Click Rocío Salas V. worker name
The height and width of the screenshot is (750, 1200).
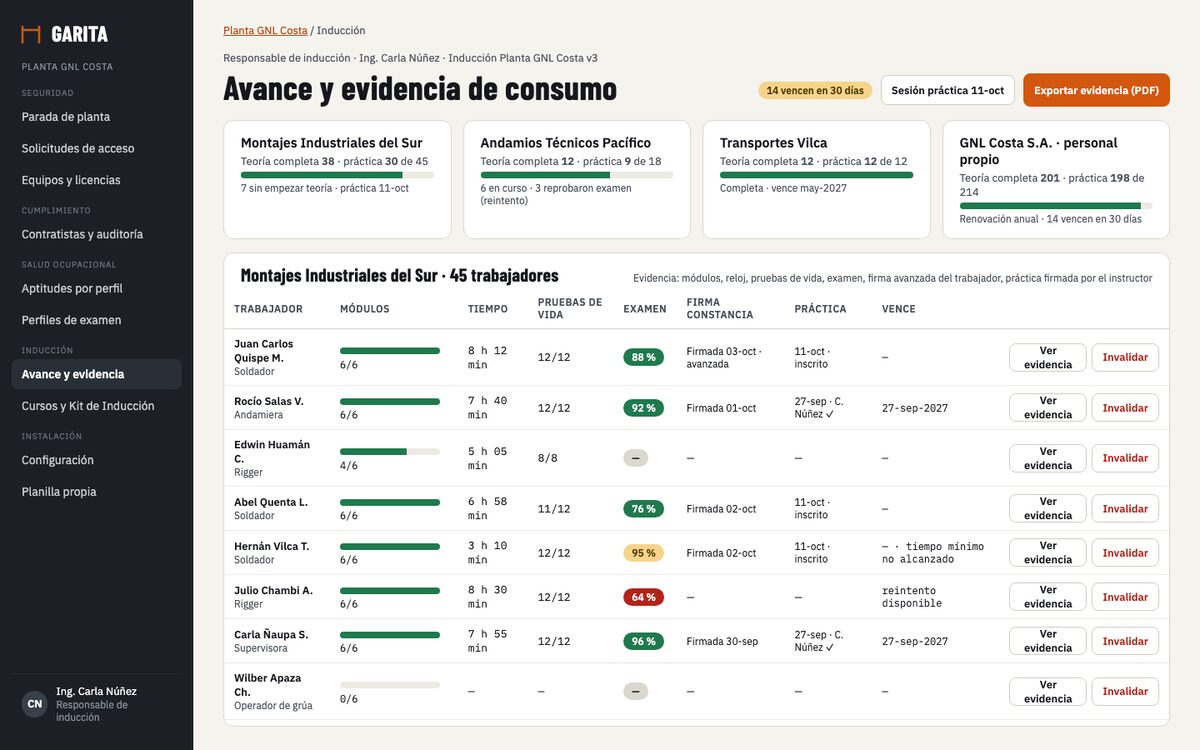(x=269, y=401)
